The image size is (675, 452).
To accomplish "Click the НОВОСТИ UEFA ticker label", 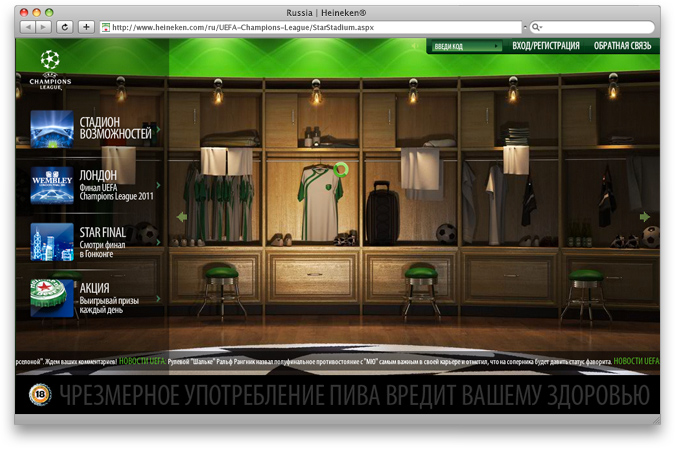I will [x=142, y=361].
